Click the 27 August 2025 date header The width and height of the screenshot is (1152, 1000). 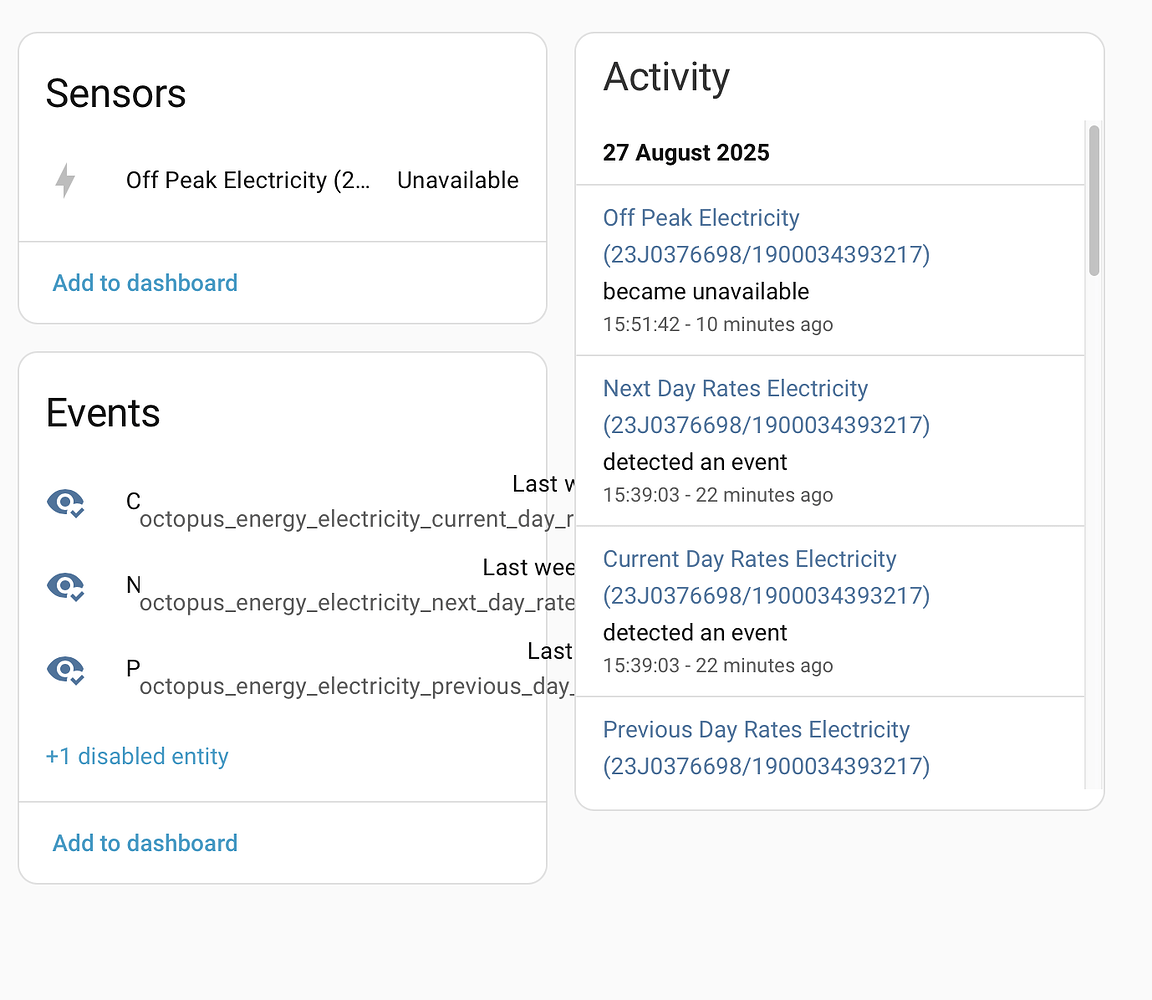[x=686, y=152]
